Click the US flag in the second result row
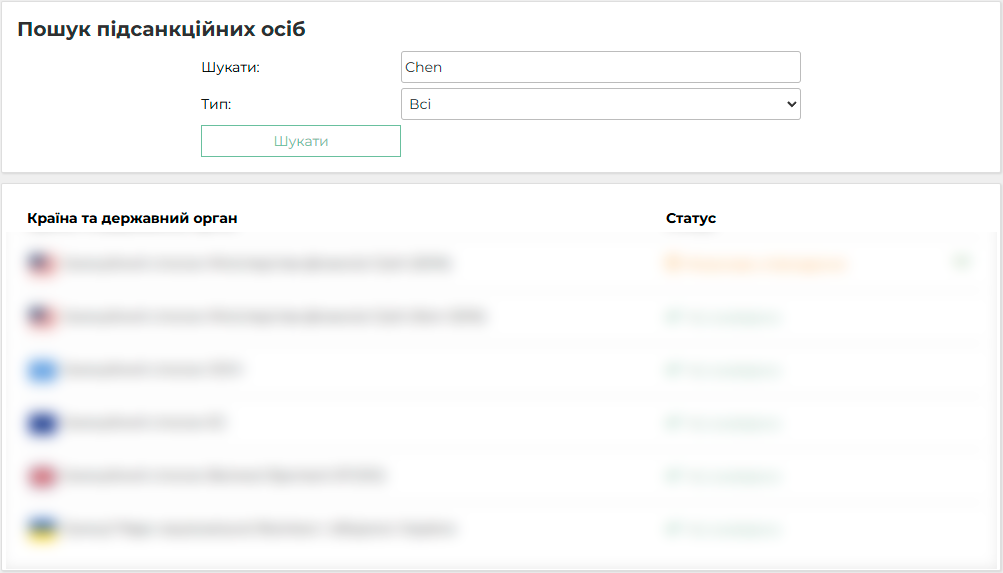 (41, 317)
